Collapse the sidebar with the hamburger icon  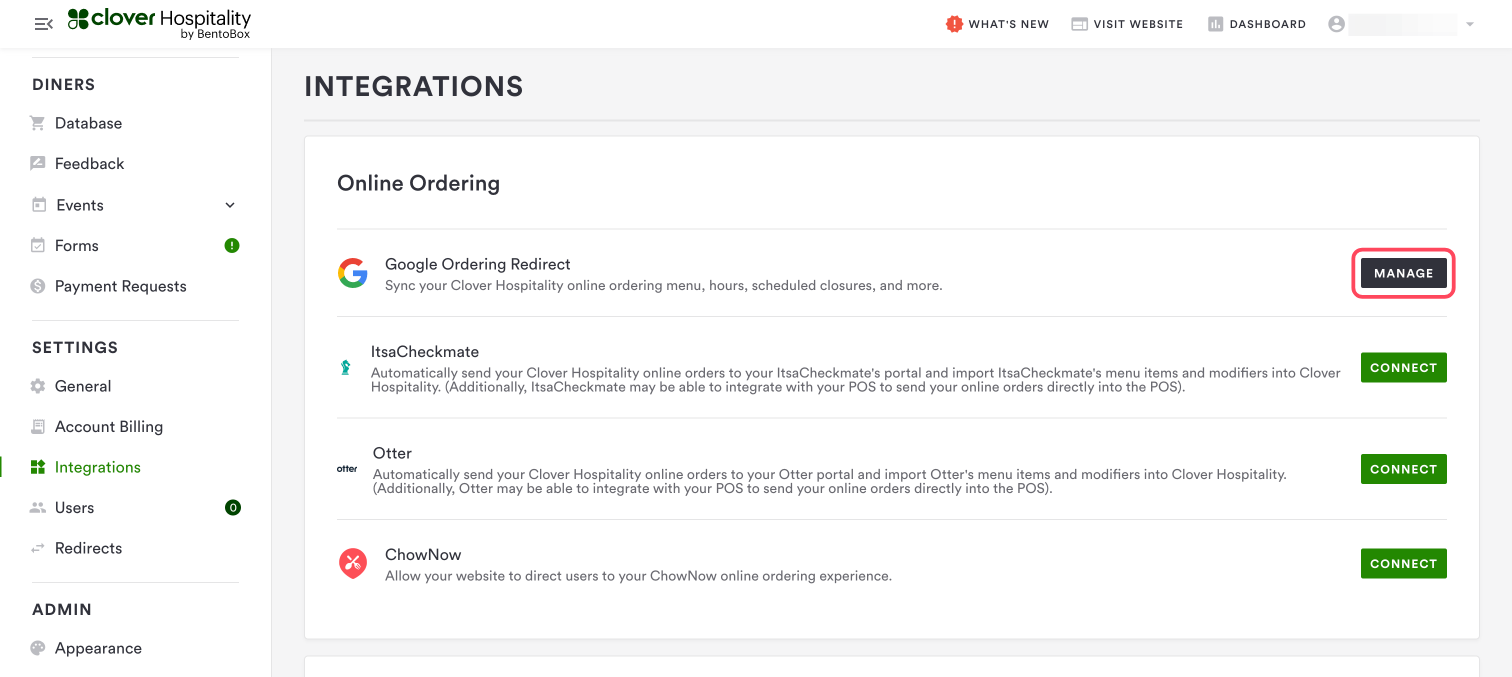pos(43,24)
